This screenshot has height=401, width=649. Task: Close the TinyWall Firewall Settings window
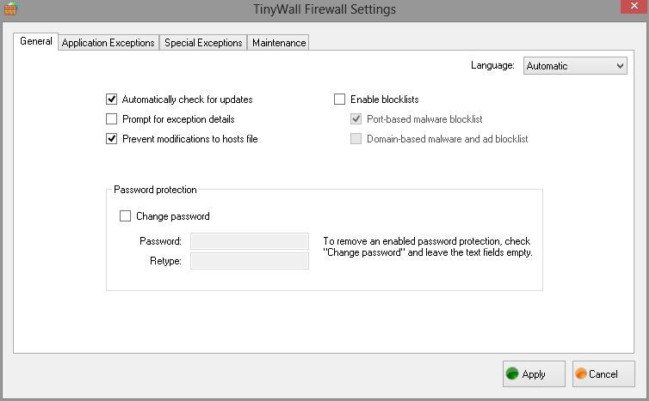[x=634, y=6]
